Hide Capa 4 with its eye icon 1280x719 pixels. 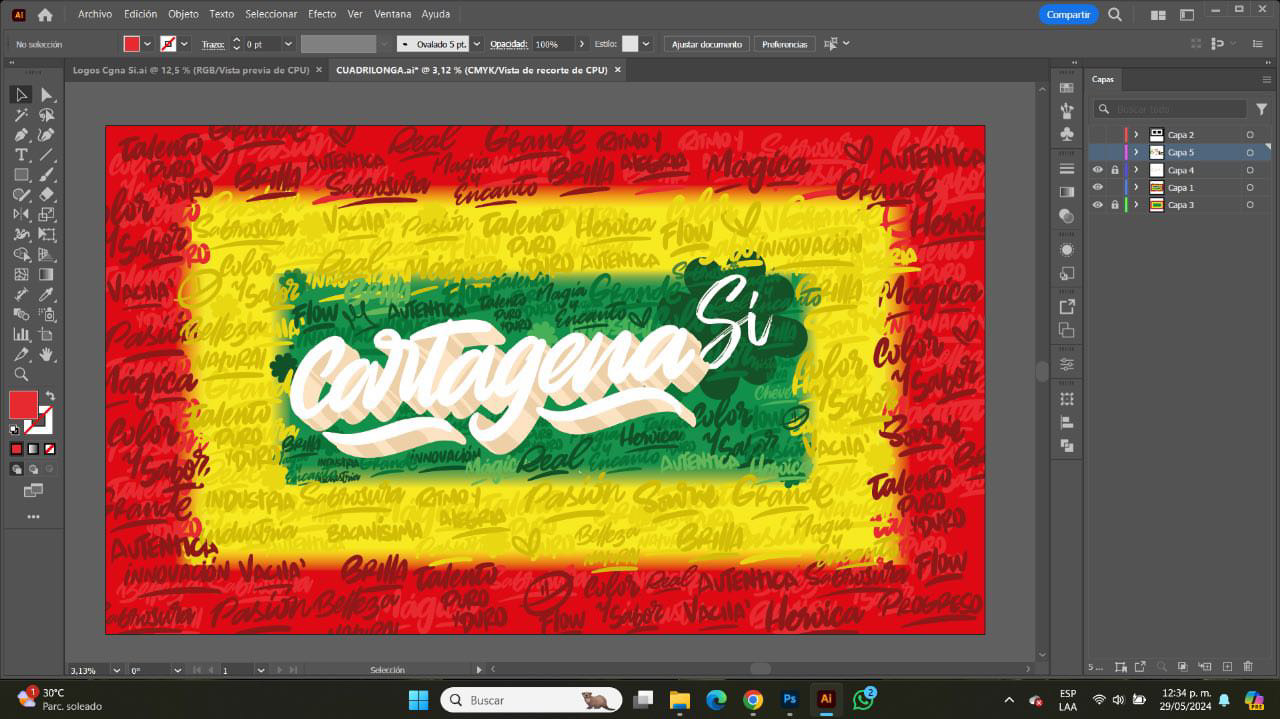tap(1098, 170)
